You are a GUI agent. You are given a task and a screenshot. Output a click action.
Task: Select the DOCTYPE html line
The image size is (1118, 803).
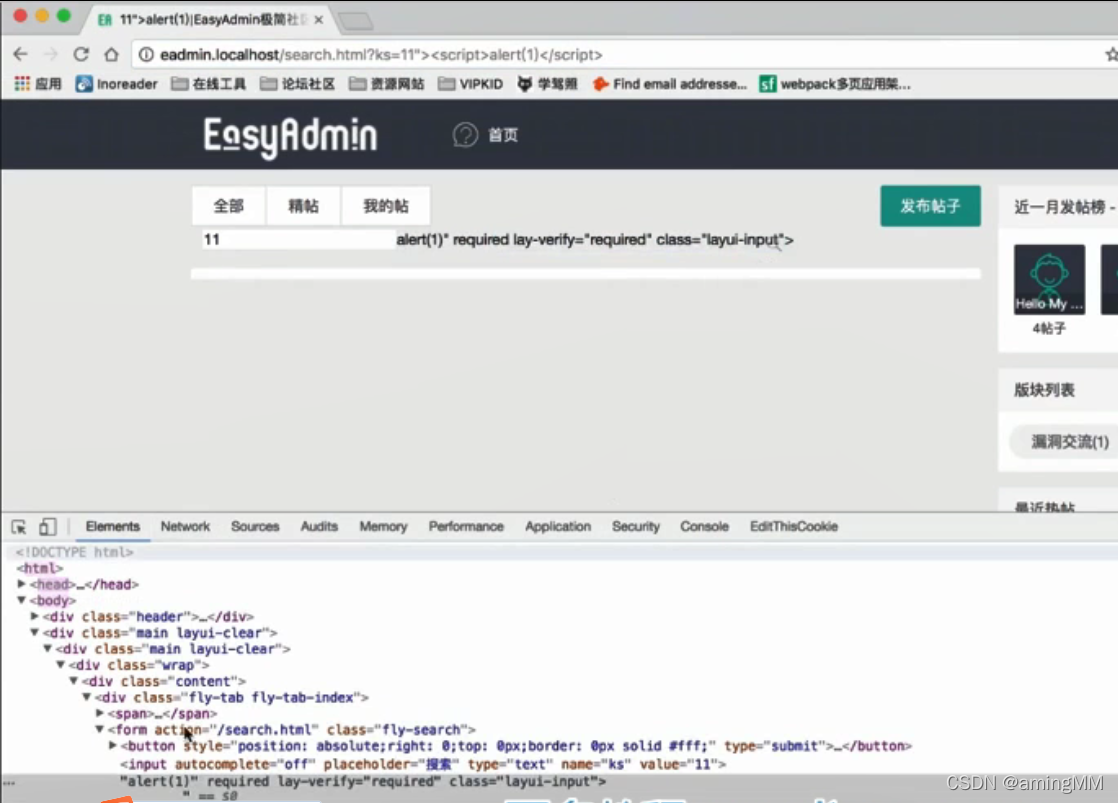click(x=74, y=552)
